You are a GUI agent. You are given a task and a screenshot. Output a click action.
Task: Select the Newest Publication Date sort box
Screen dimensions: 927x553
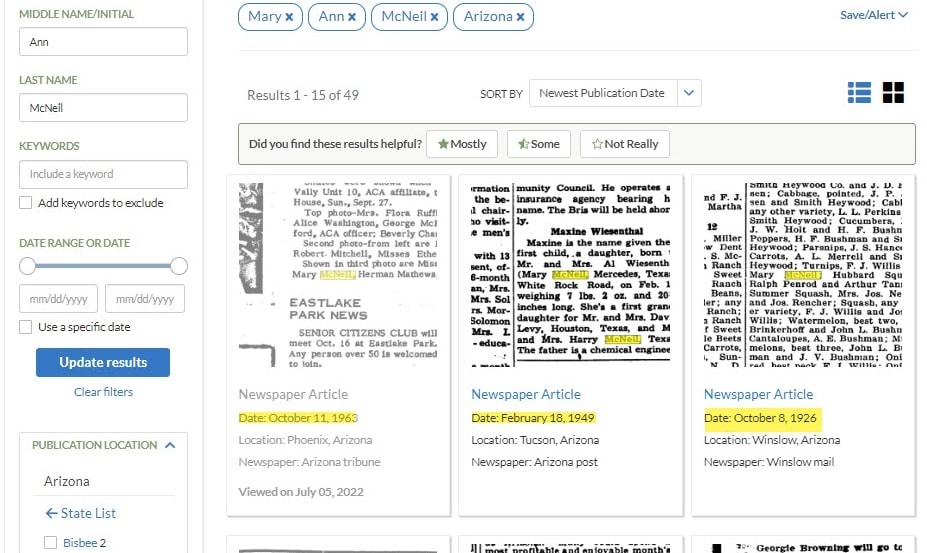pyautogui.click(x=603, y=93)
